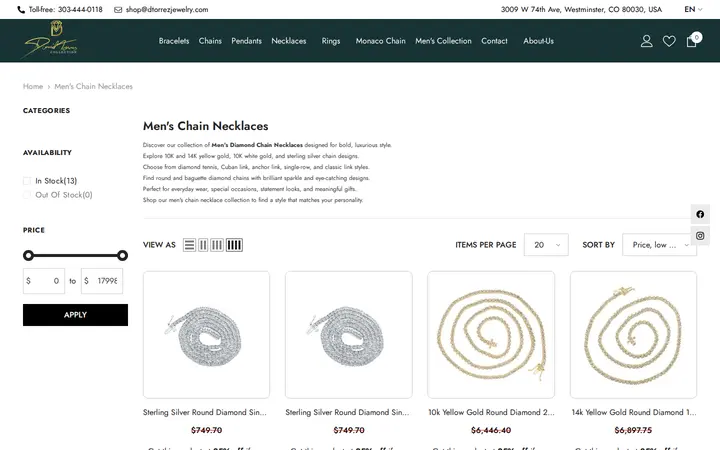Screen dimensions: 720x450
Task: Open the user account icon
Action: point(647,41)
